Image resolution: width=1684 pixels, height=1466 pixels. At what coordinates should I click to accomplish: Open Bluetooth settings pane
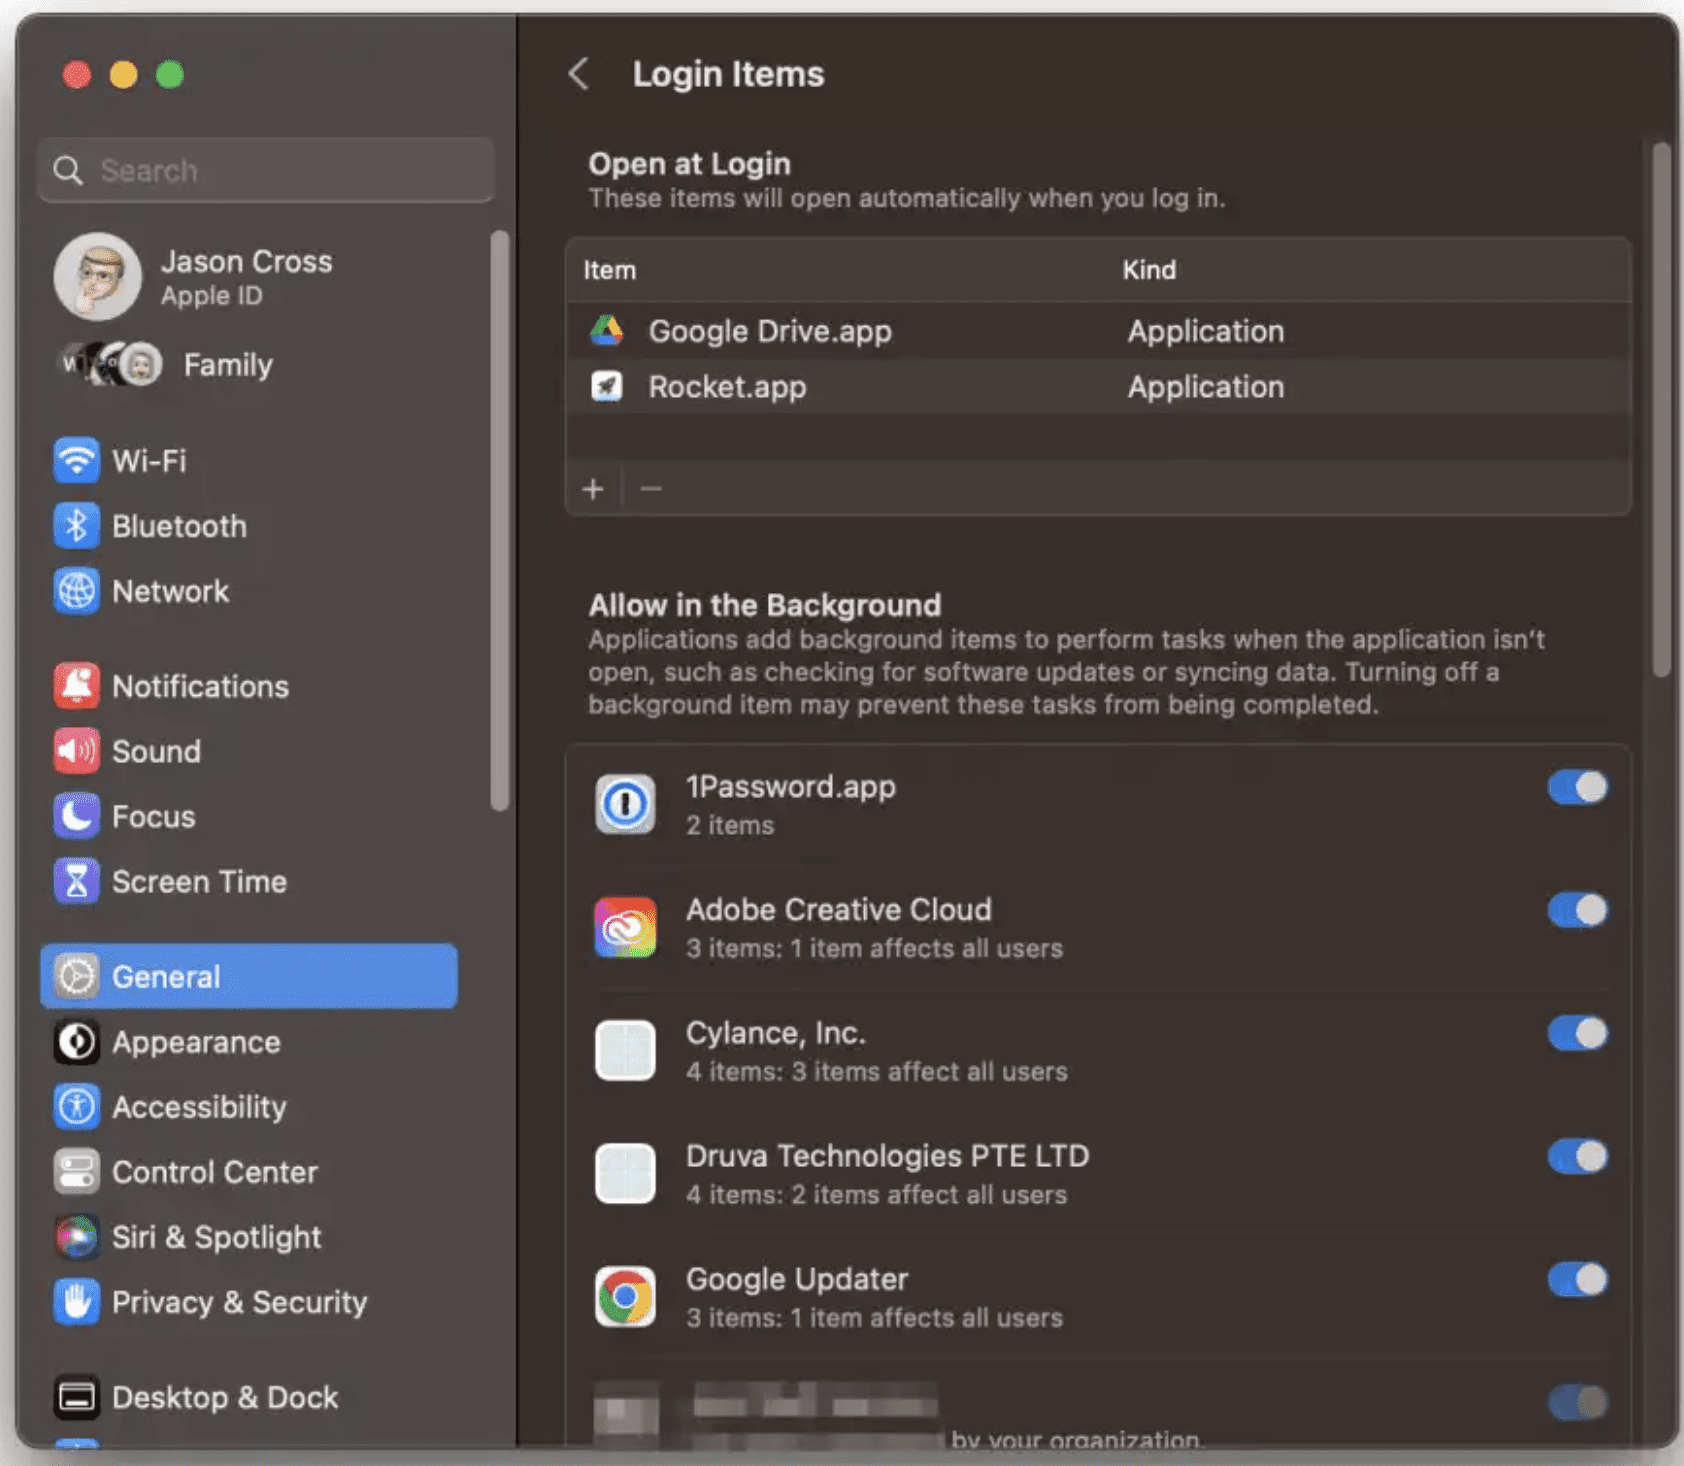point(248,526)
